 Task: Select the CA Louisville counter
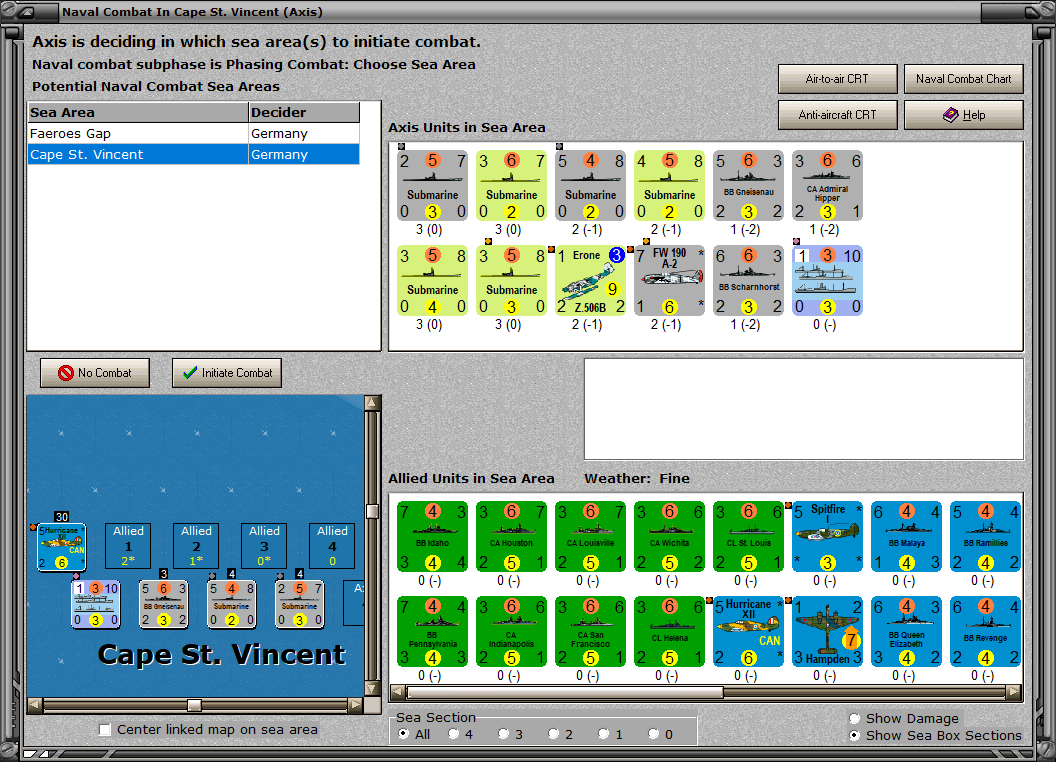pyautogui.click(x=590, y=536)
